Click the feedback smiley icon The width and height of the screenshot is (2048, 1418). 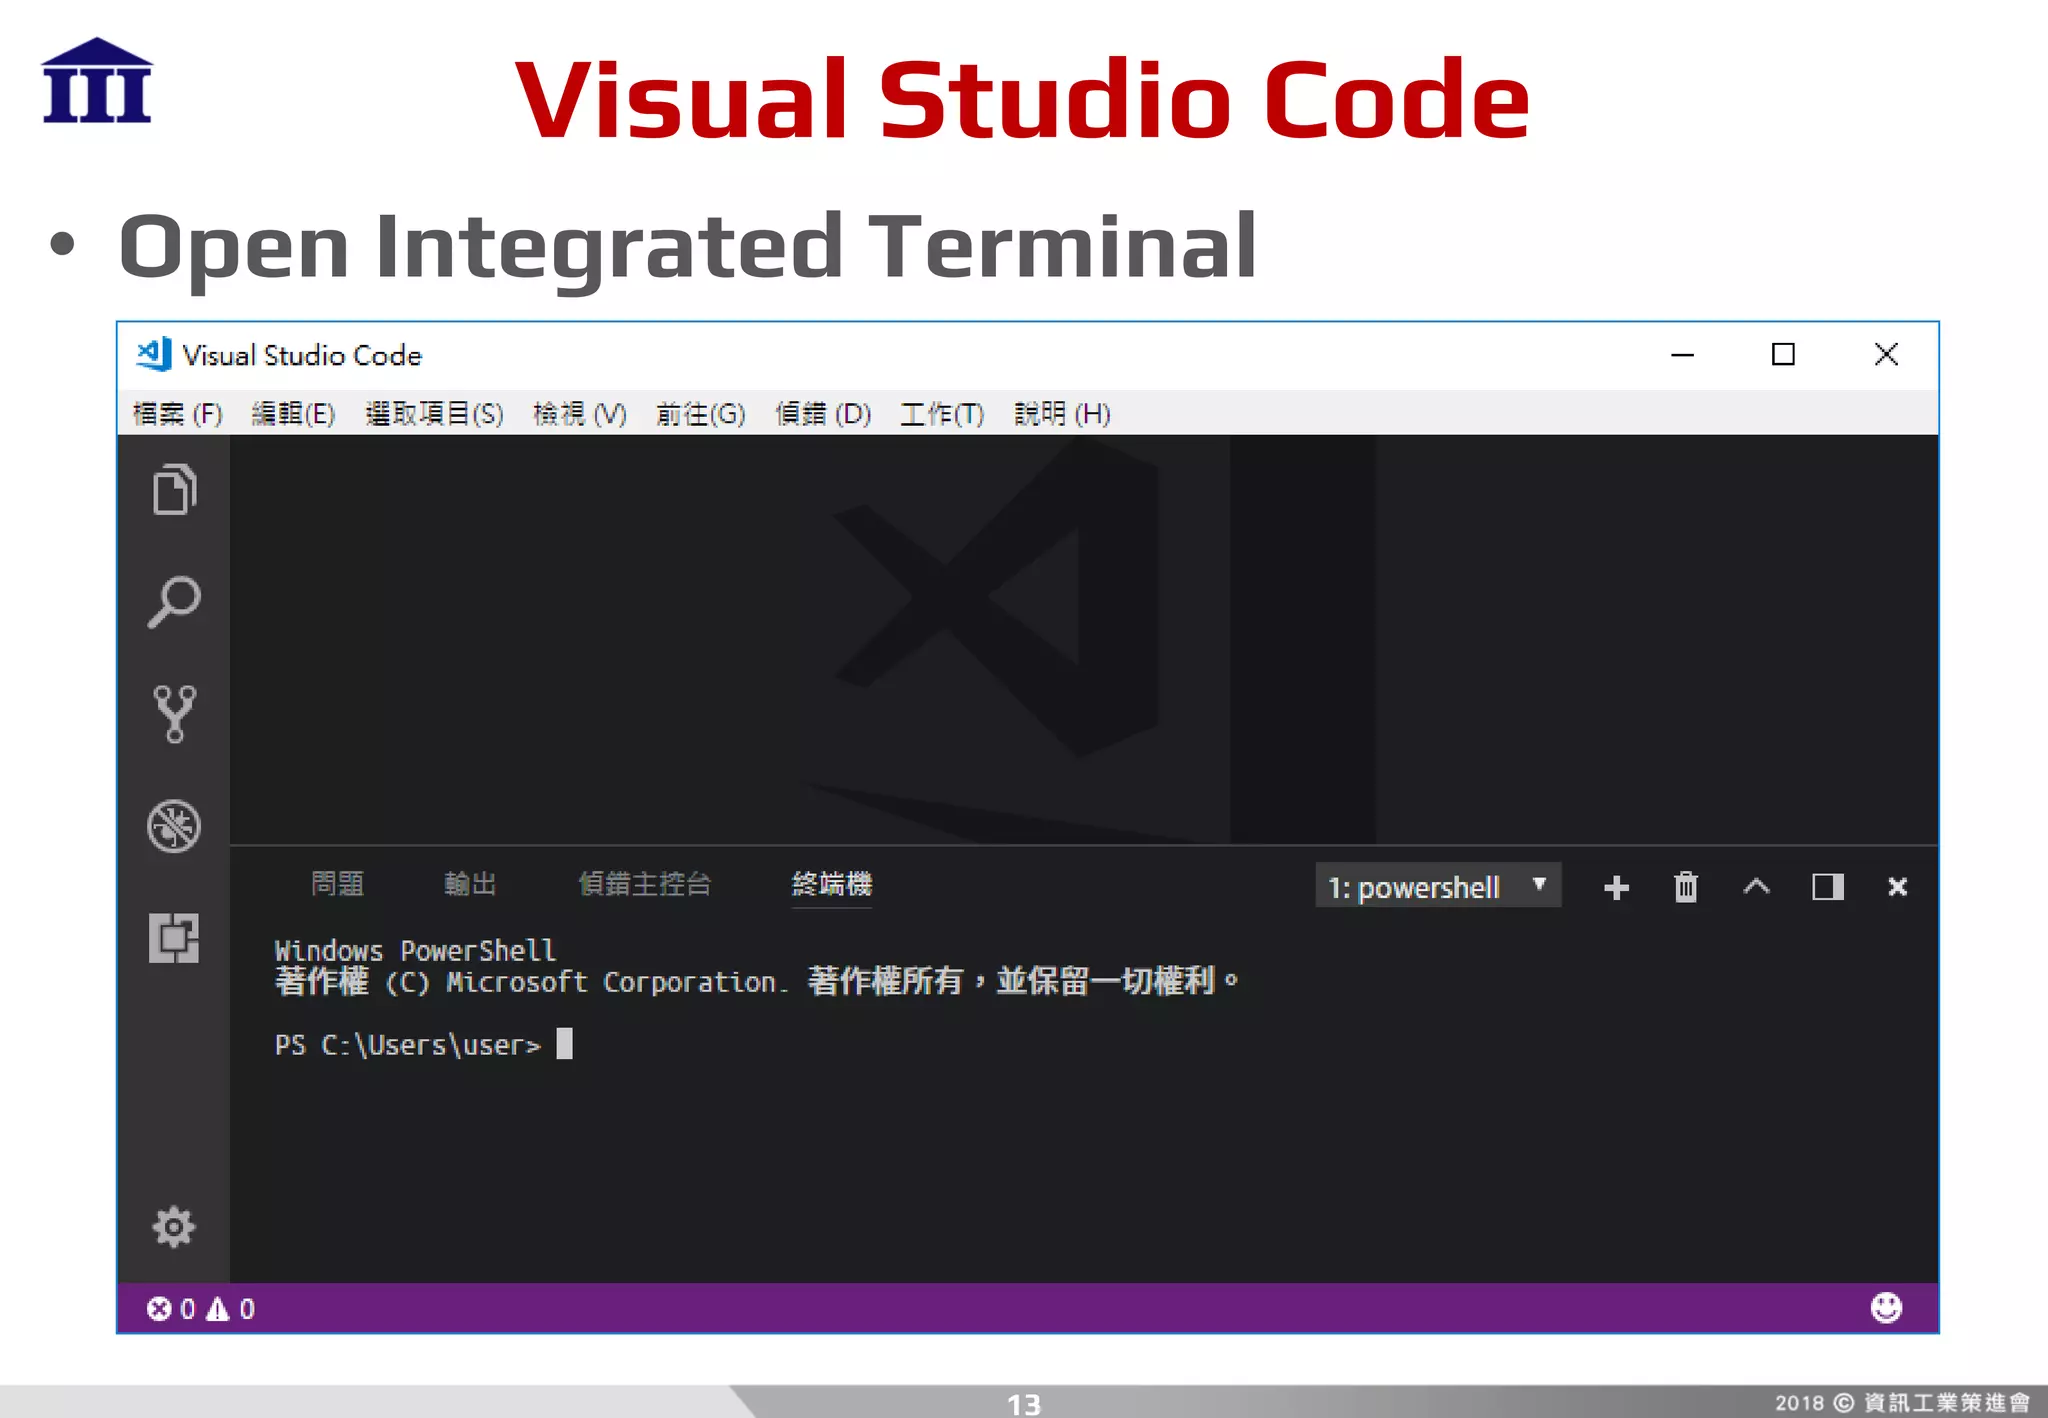1886,1308
